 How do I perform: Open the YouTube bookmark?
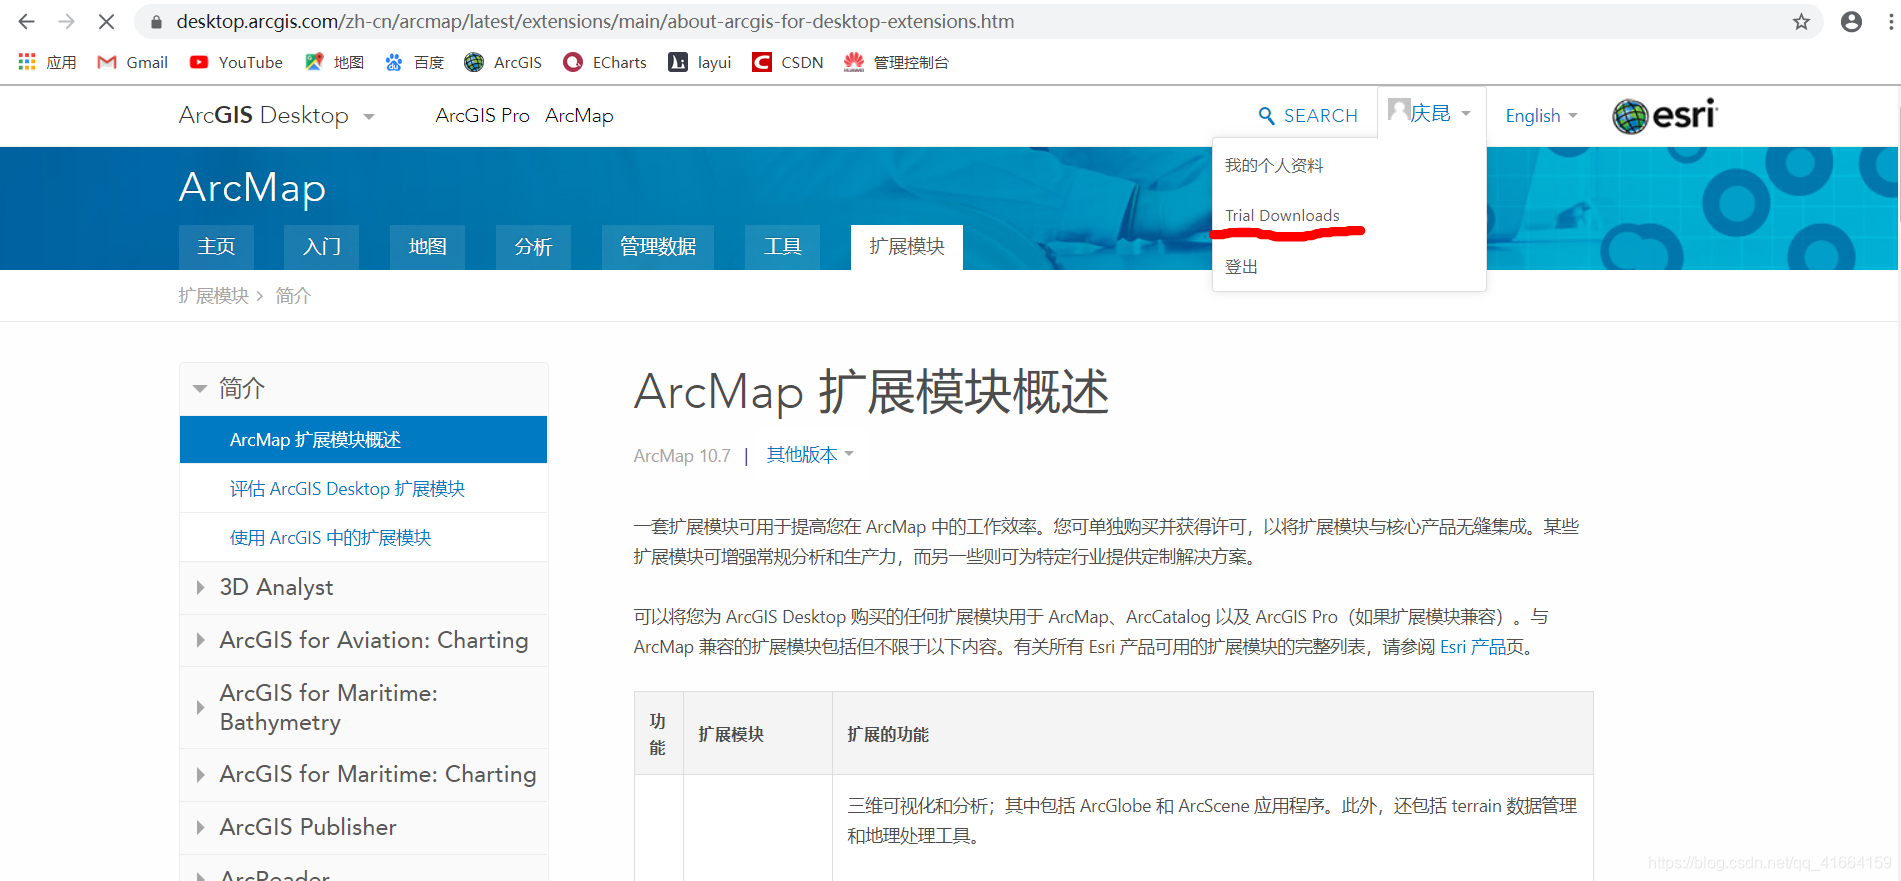click(236, 62)
